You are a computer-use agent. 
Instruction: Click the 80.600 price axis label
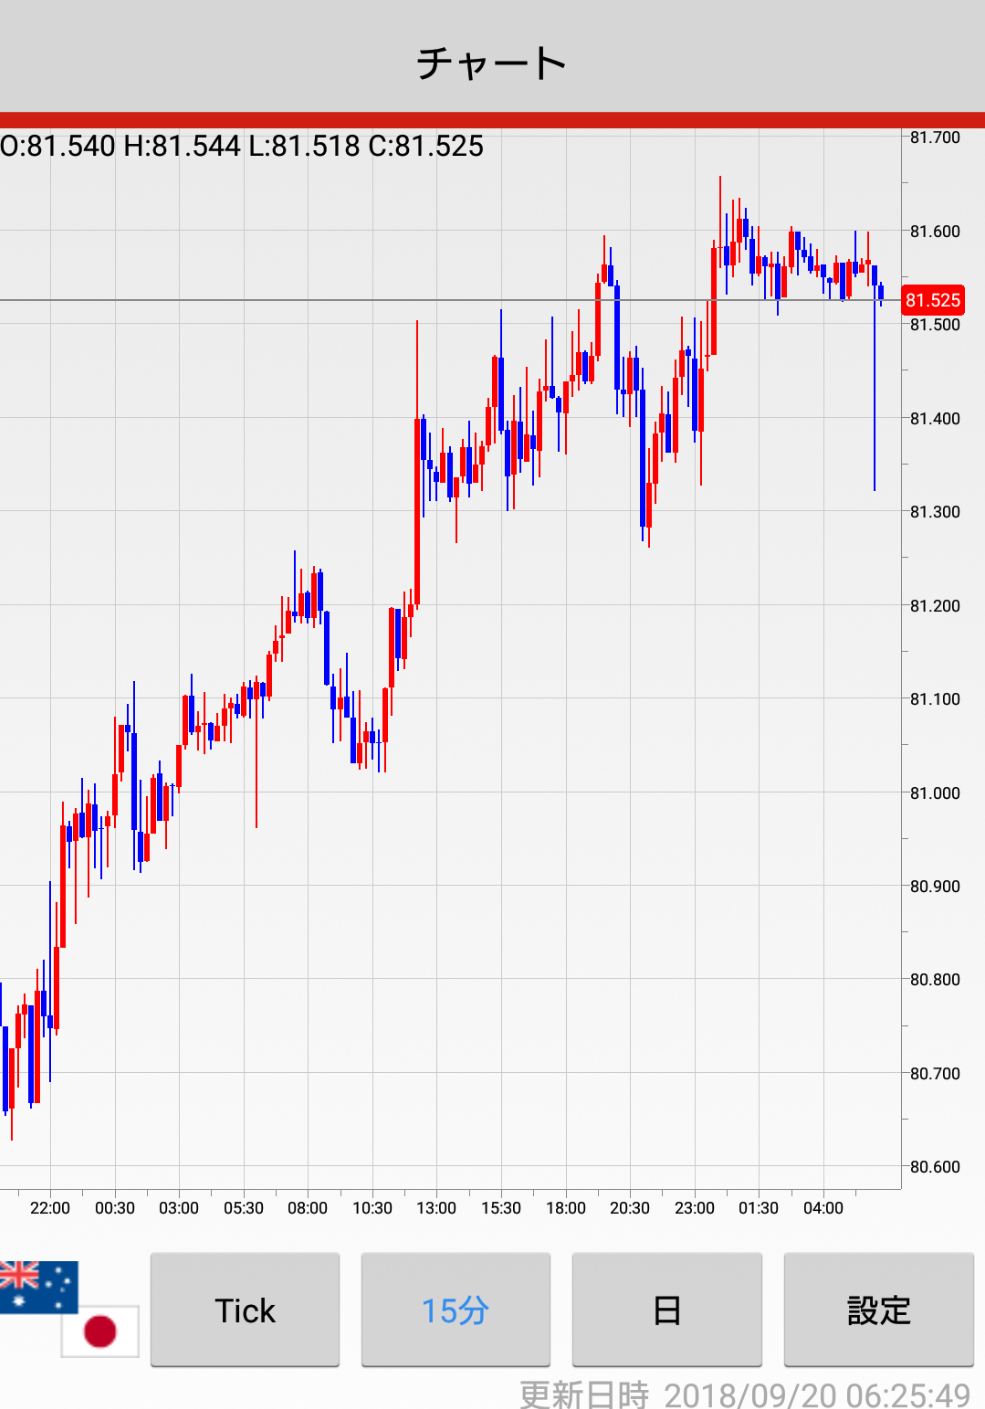[934, 1167]
